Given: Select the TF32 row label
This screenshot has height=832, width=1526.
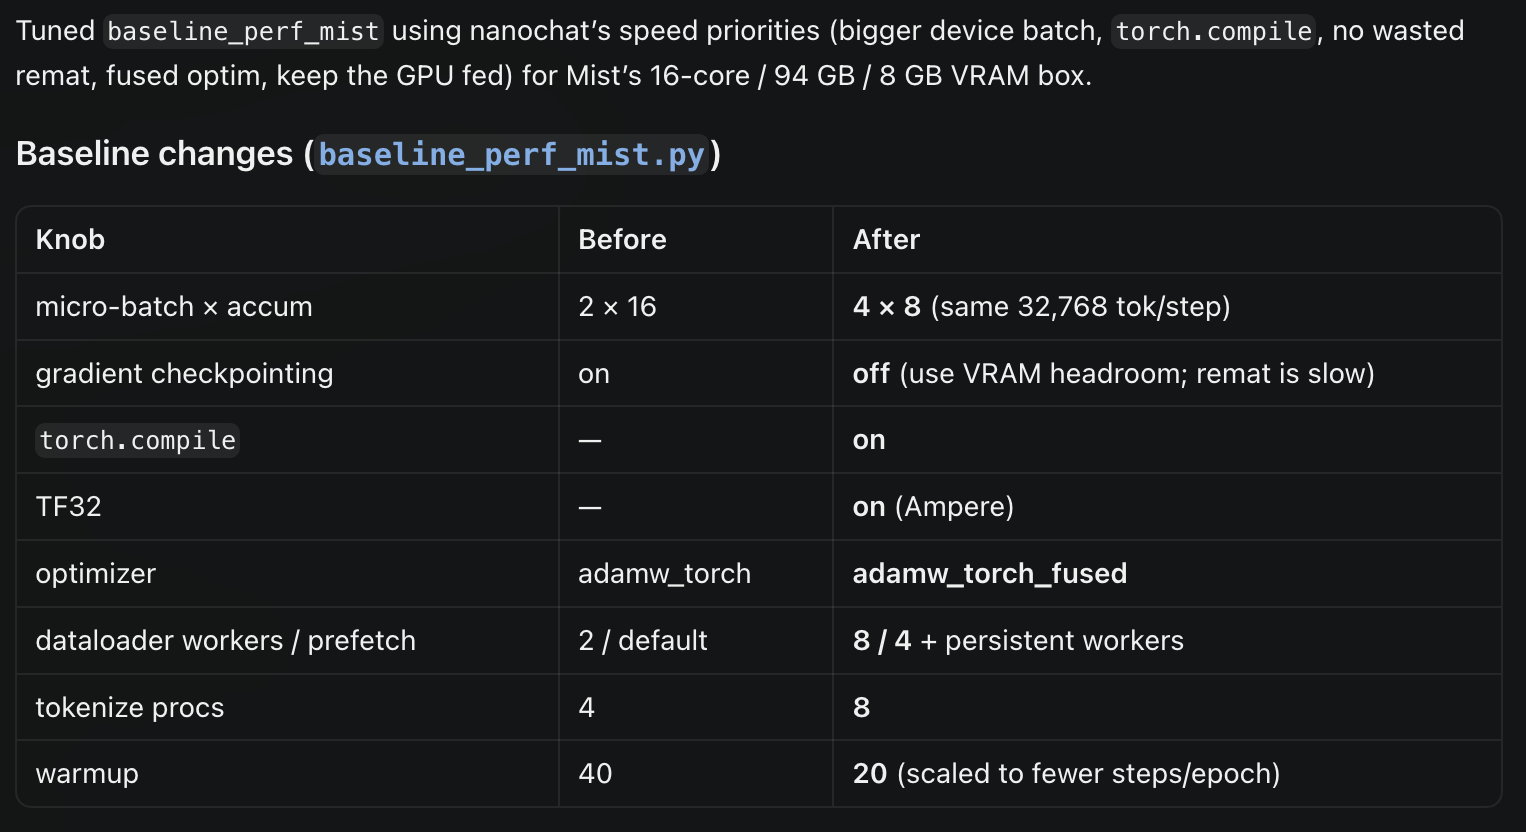Looking at the screenshot, I should (68, 507).
